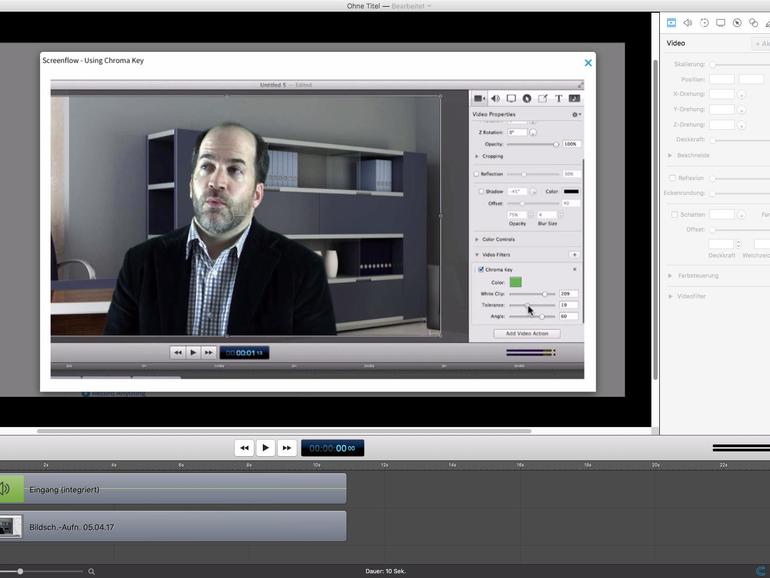Open the gear menu beside Video Properties
770x578 pixels.
click(576, 114)
